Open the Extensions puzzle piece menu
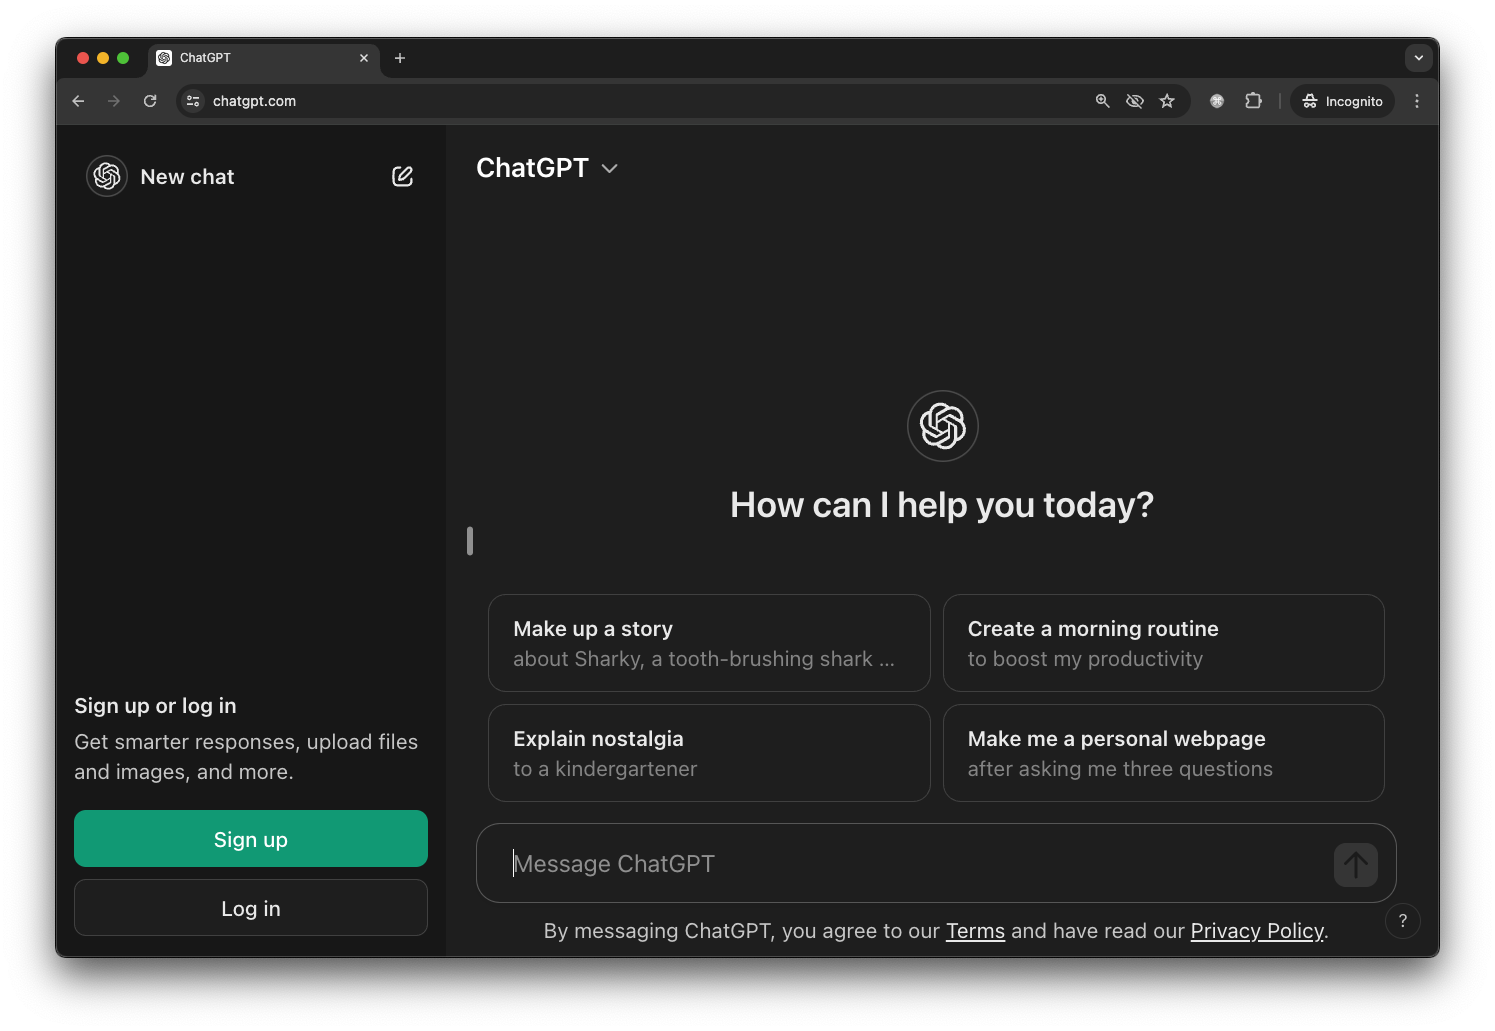 1253,101
